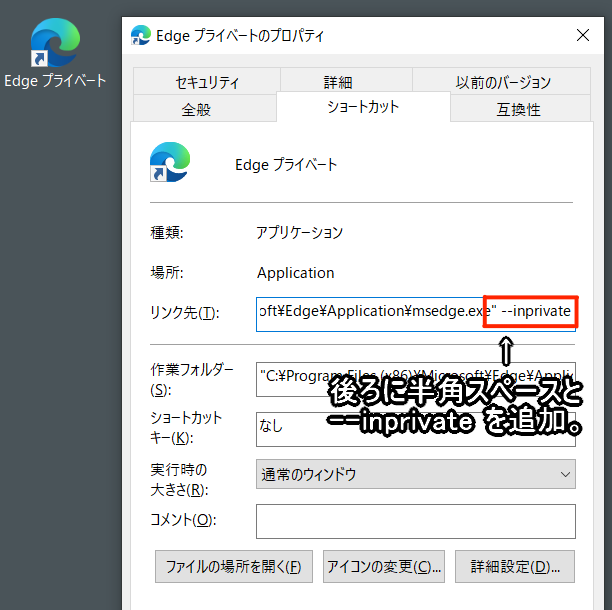The height and width of the screenshot is (610, 612).
Task: Click in the 作業フォルダー input field
Action: tap(416, 379)
